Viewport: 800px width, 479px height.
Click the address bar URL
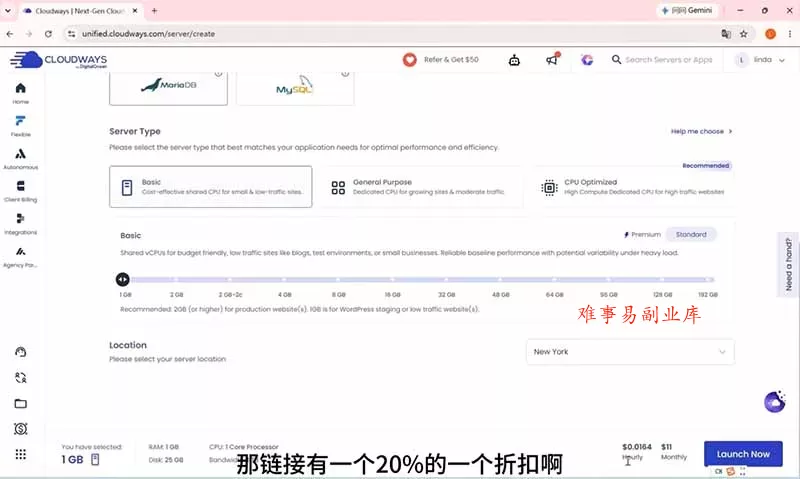coord(148,34)
